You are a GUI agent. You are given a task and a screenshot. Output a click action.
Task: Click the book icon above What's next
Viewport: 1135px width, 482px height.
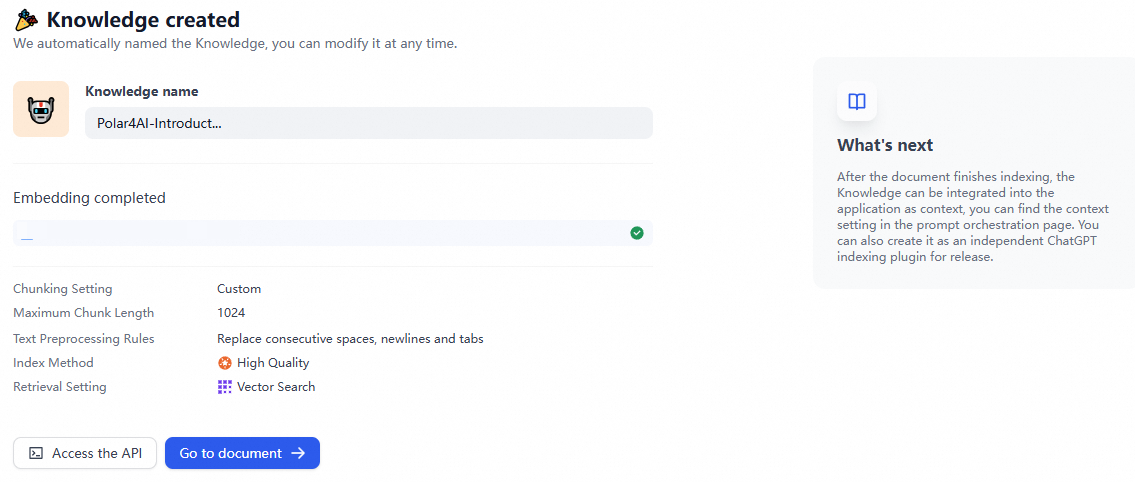(x=857, y=101)
